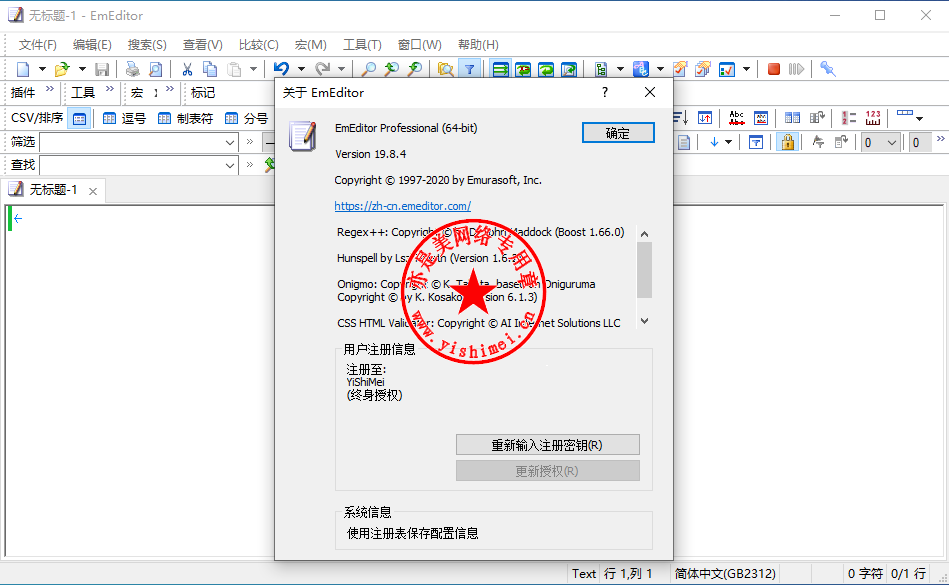The width and height of the screenshot is (949, 585).
Task: Open the 查找 find combo box dropdown
Action: tap(229, 165)
